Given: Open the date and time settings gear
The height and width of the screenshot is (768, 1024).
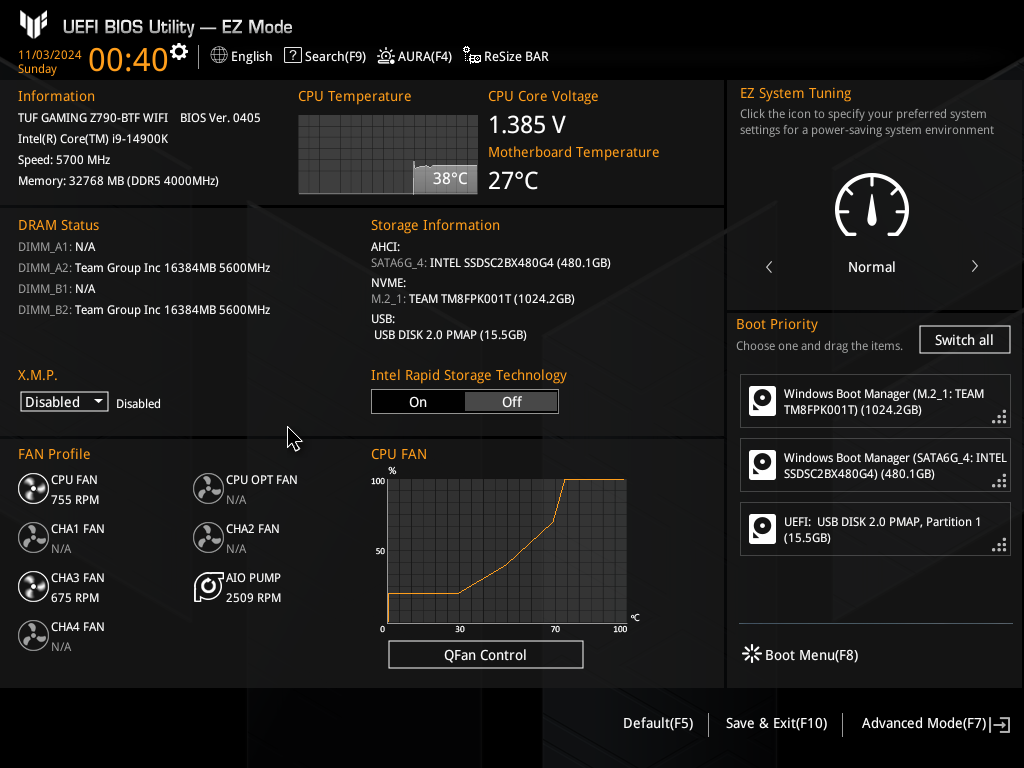Looking at the screenshot, I should (x=179, y=52).
